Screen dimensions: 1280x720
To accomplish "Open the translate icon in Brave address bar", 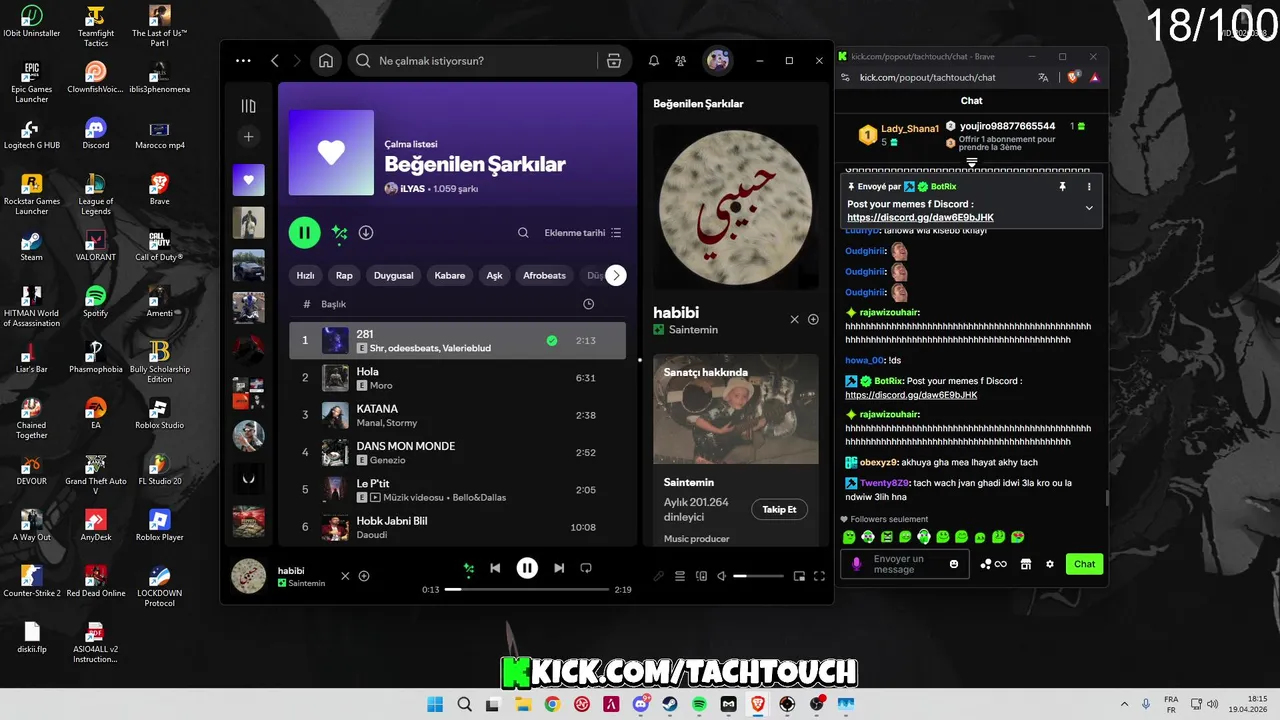I will click(x=1043, y=77).
